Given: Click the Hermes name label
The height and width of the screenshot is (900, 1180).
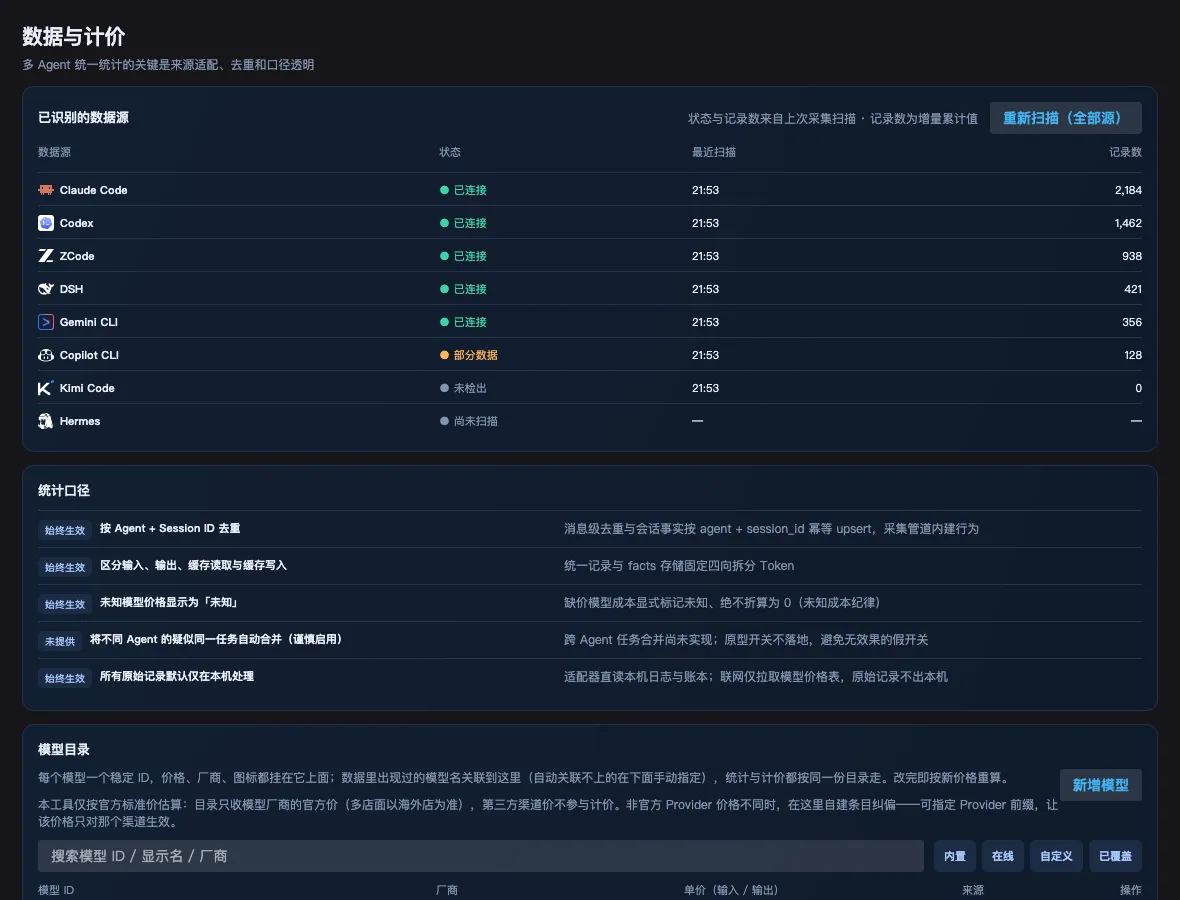Looking at the screenshot, I should point(80,421).
